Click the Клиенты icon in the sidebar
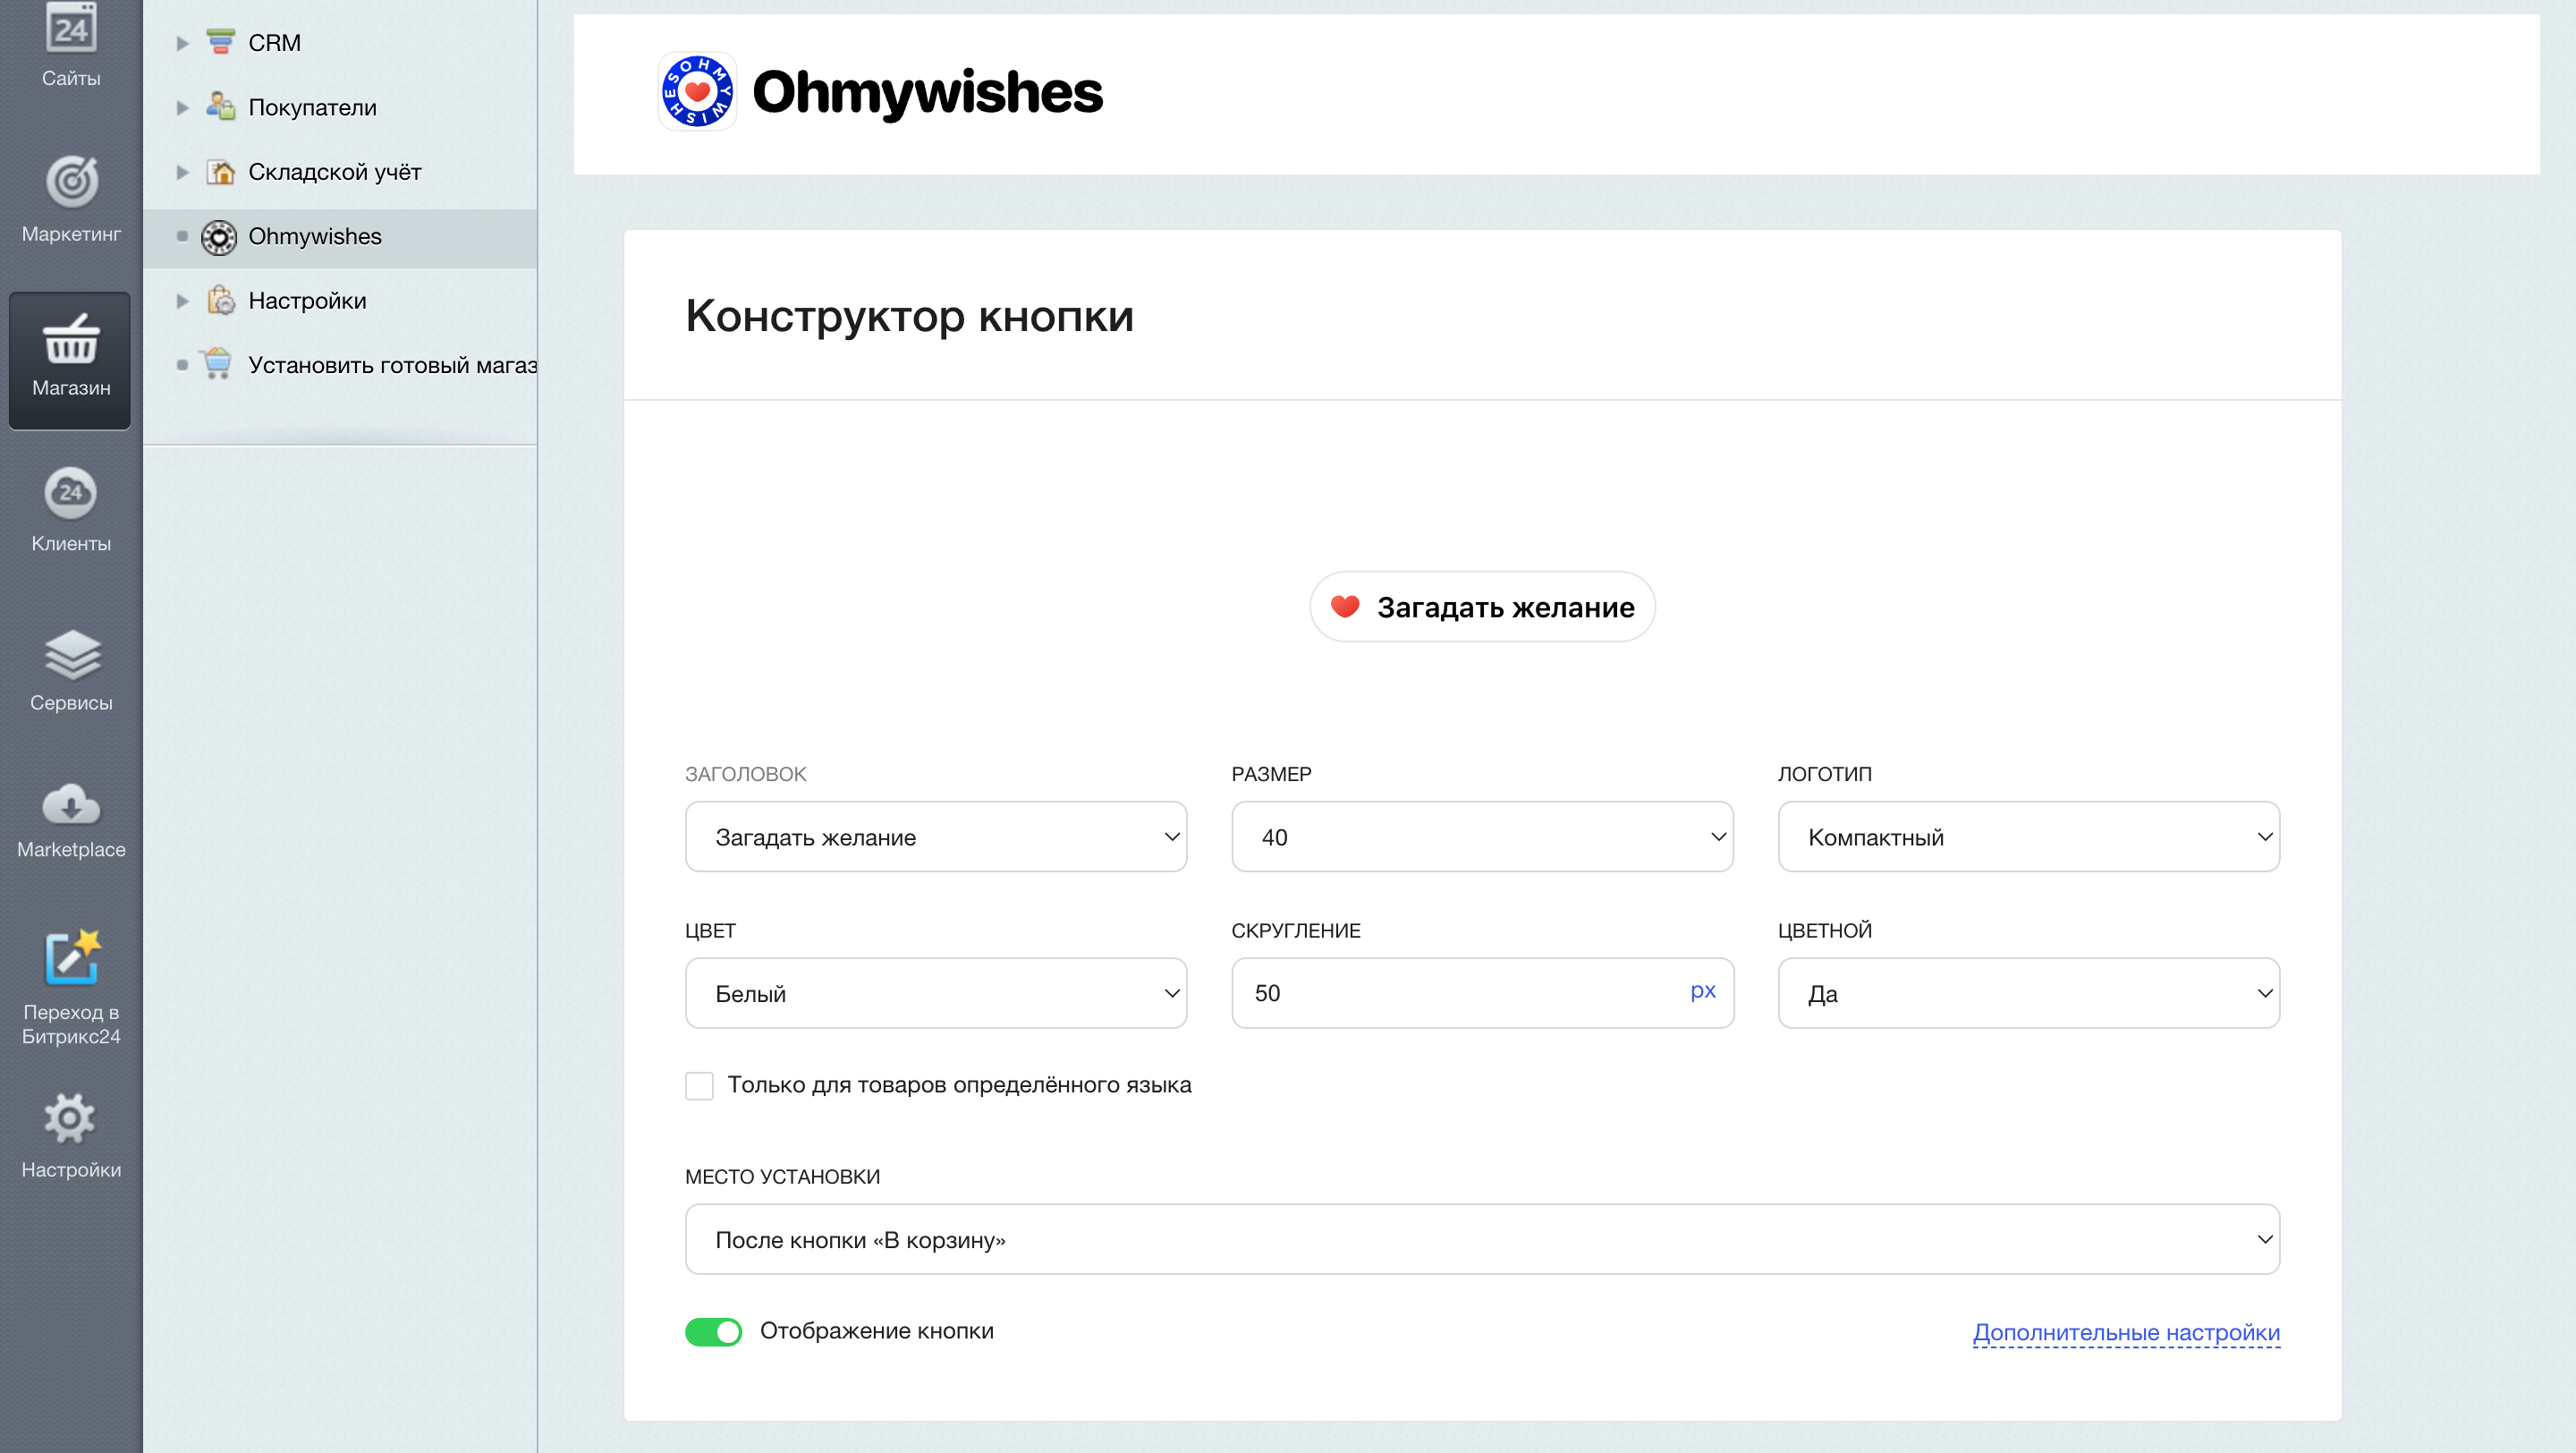The width and height of the screenshot is (2576, 1453). 69,510
